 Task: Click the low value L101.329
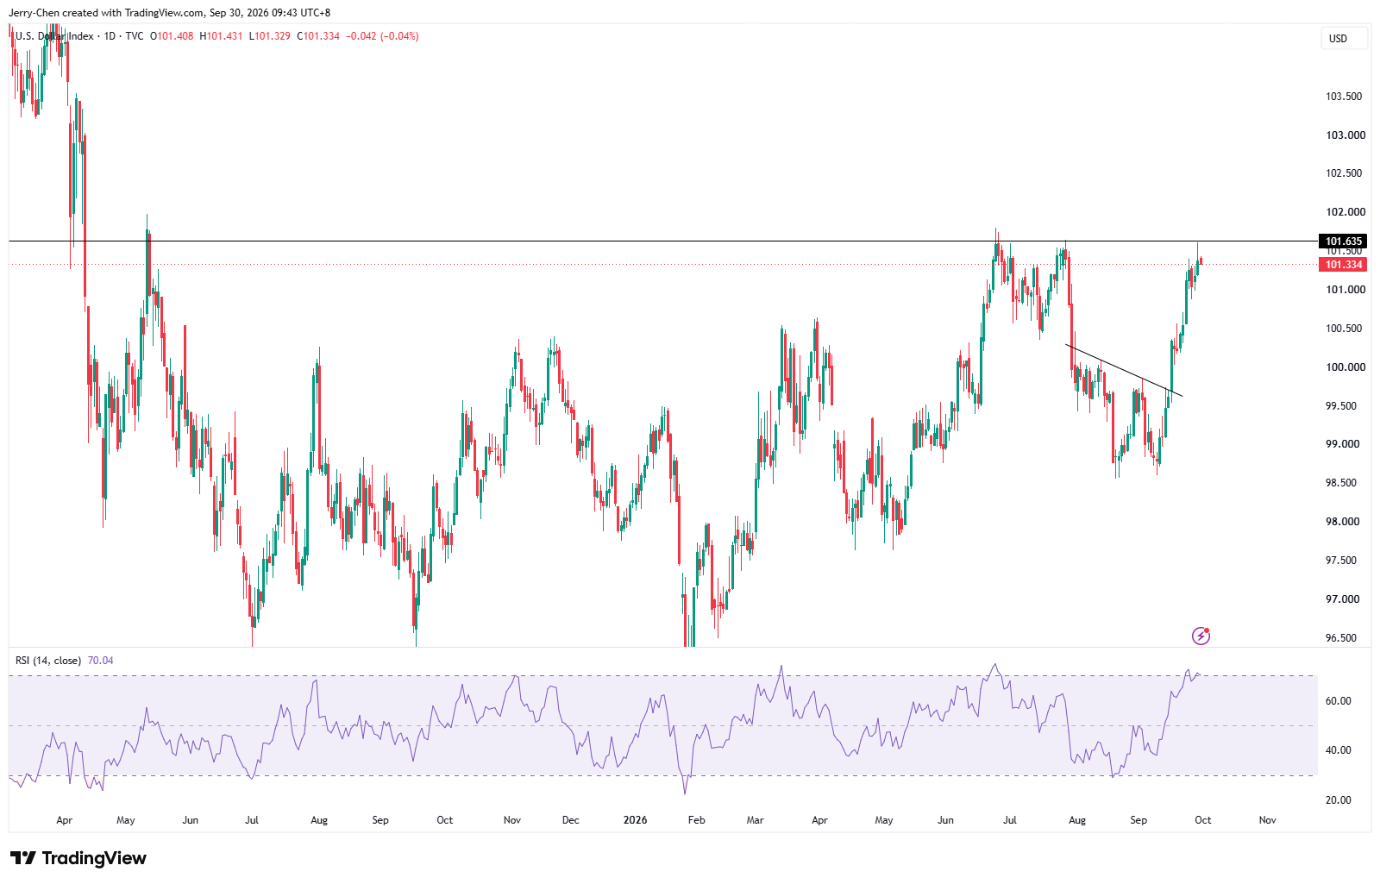[268, 36]
